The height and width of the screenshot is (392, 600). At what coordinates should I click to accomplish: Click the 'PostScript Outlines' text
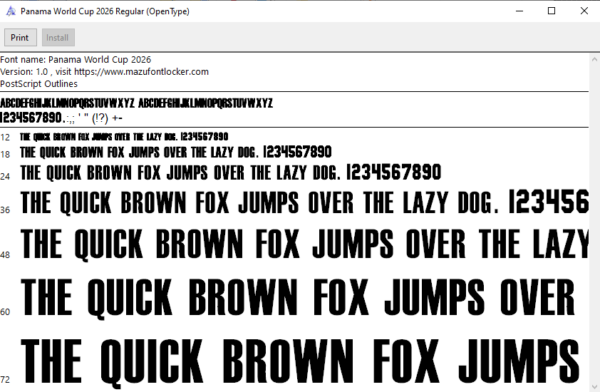39,84
